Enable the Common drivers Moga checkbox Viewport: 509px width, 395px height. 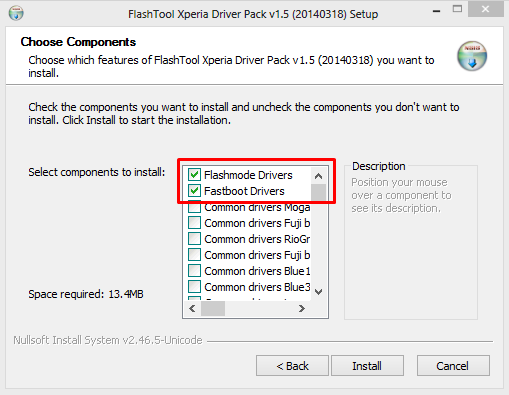194,207
